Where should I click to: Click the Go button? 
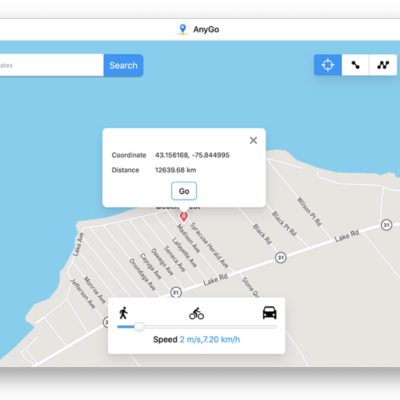[x=184, y=191]
